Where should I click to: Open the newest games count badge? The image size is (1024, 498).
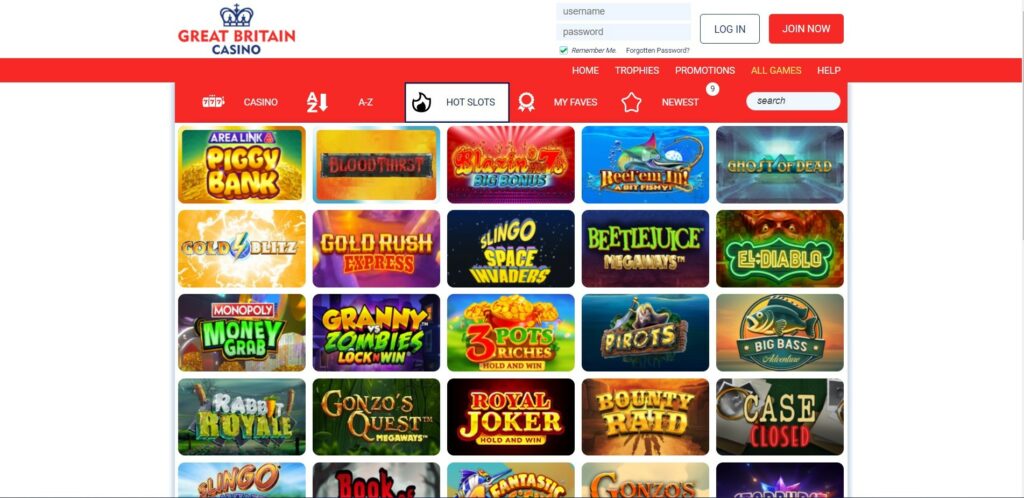coord(712,89)
